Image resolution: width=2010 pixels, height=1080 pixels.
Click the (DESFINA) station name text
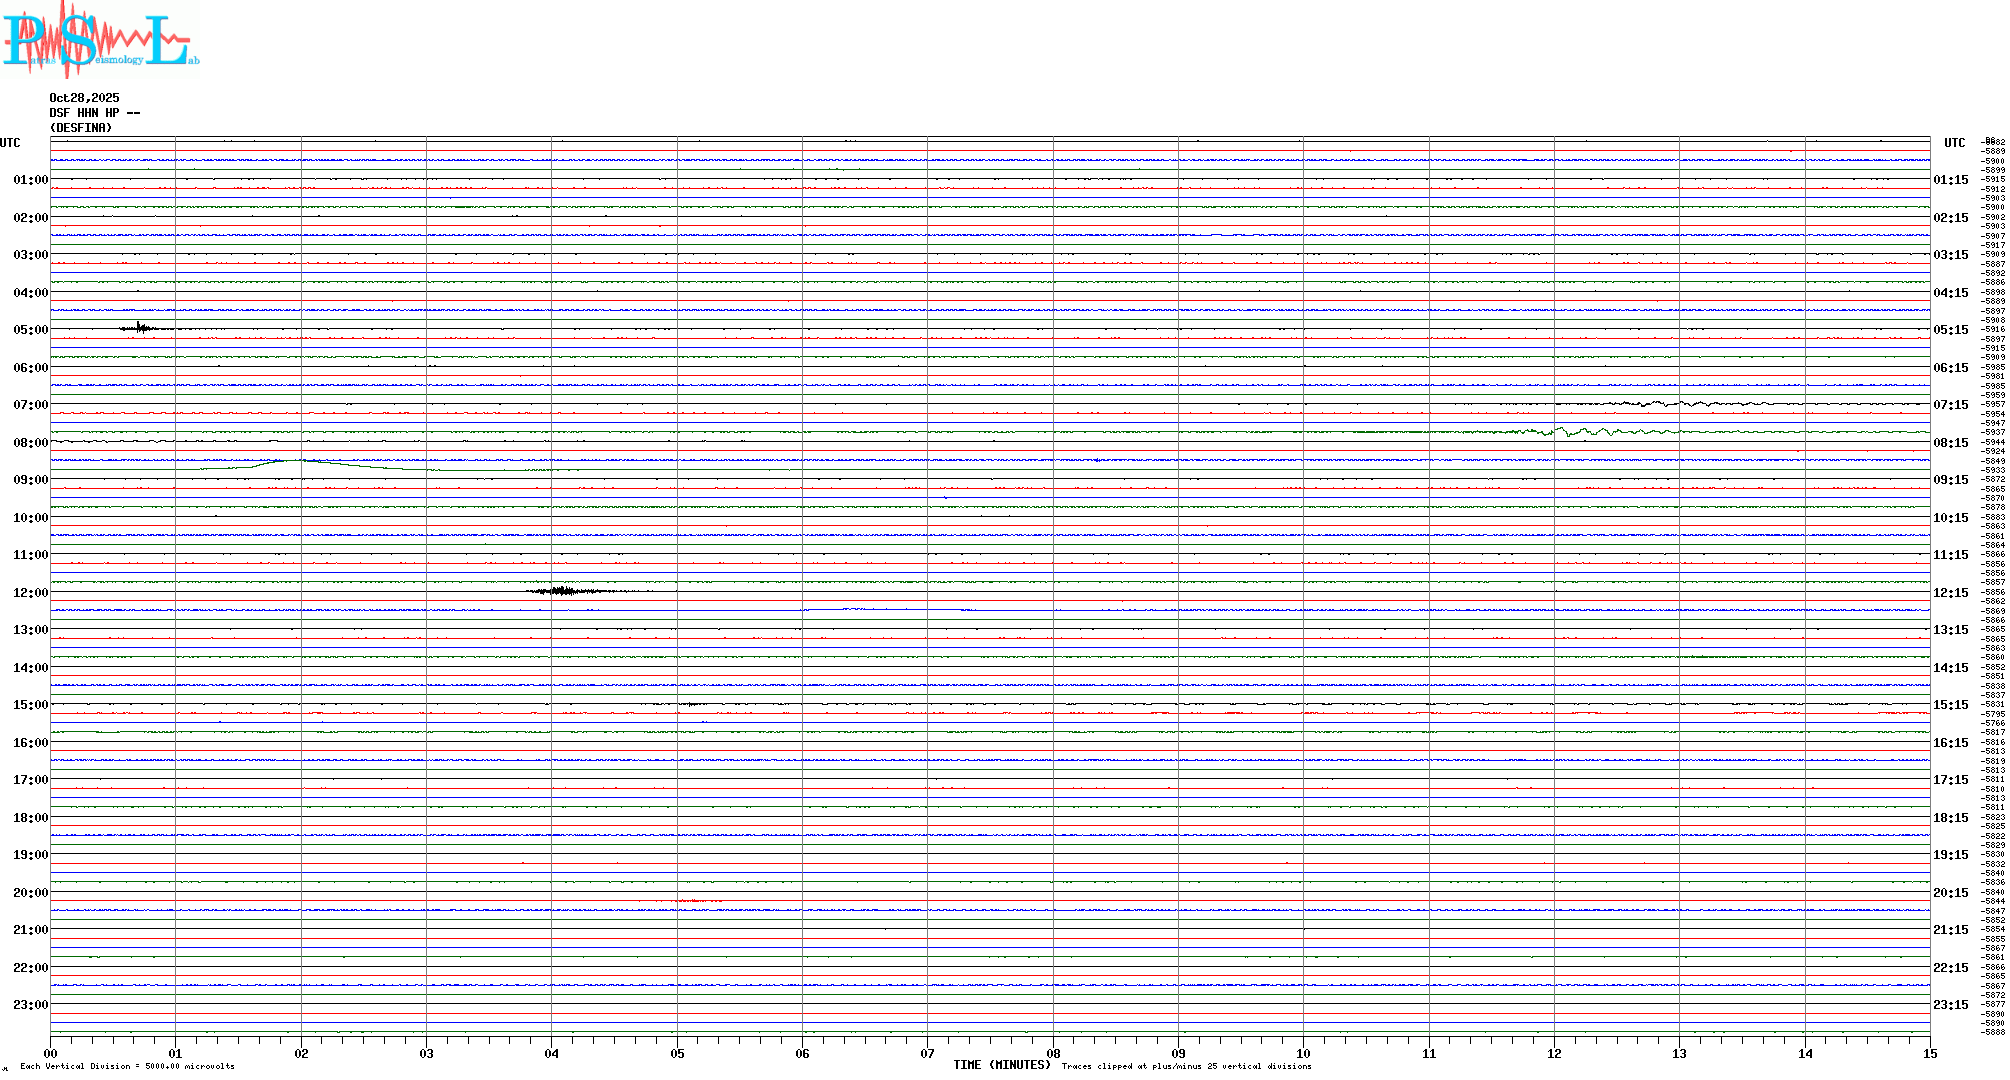(x=81, y=128)
